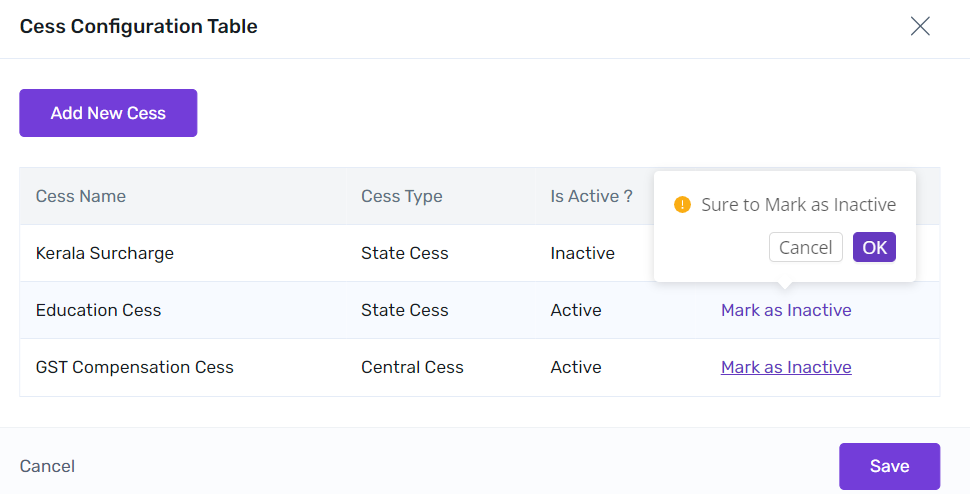The height and width of the screenshot is (494, 970).
Task: Click Cancel in the dialog footer
Action: click(x=47, y=466)
